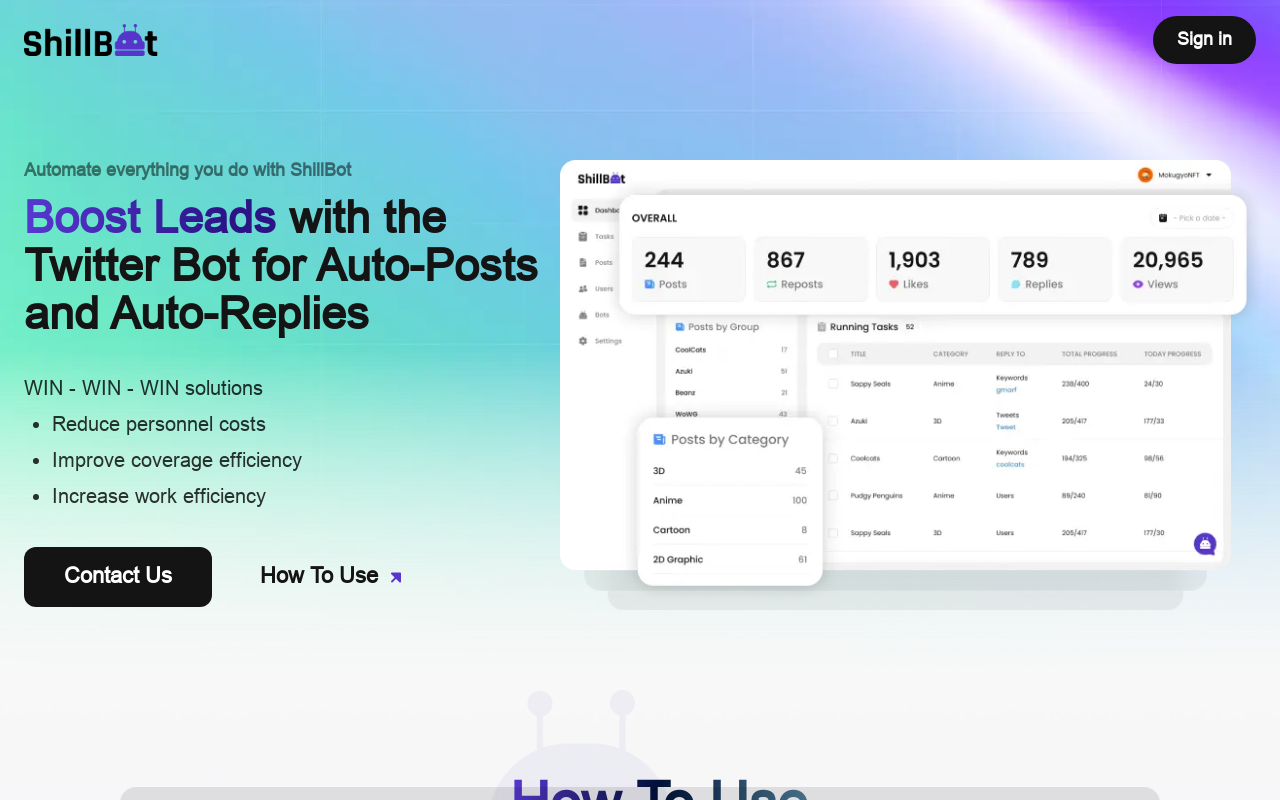Click the Posts by Group header icon
This screenshot has width=1280, height=800.
pyautogui.click(x=680, y=326)
